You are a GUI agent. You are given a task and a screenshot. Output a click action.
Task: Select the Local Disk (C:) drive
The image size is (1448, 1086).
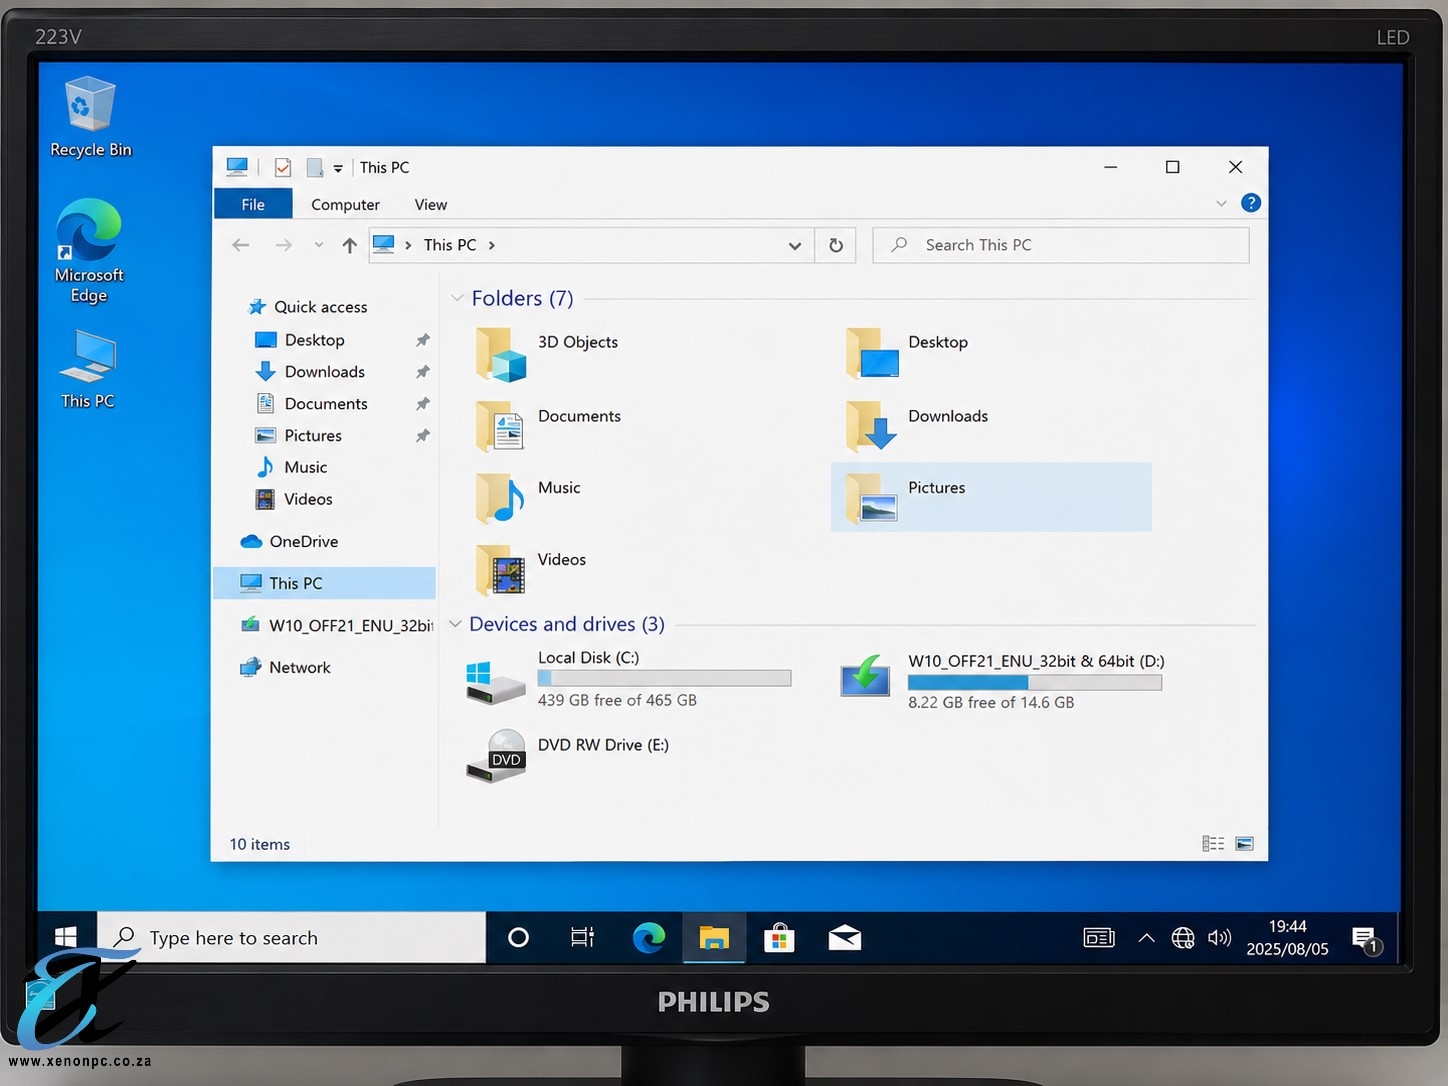coord(629,679)
